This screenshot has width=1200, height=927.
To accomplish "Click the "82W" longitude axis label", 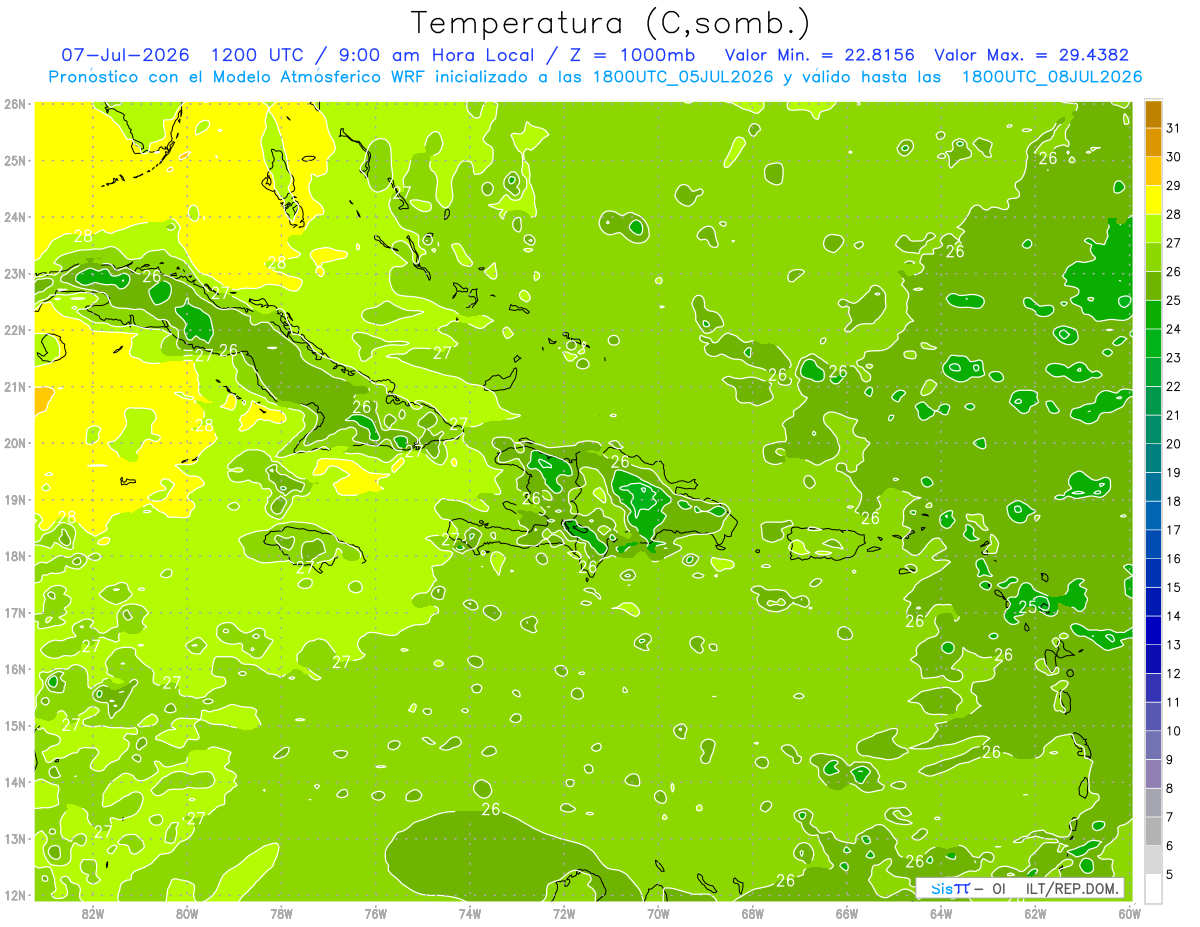I will coord(92,913).
